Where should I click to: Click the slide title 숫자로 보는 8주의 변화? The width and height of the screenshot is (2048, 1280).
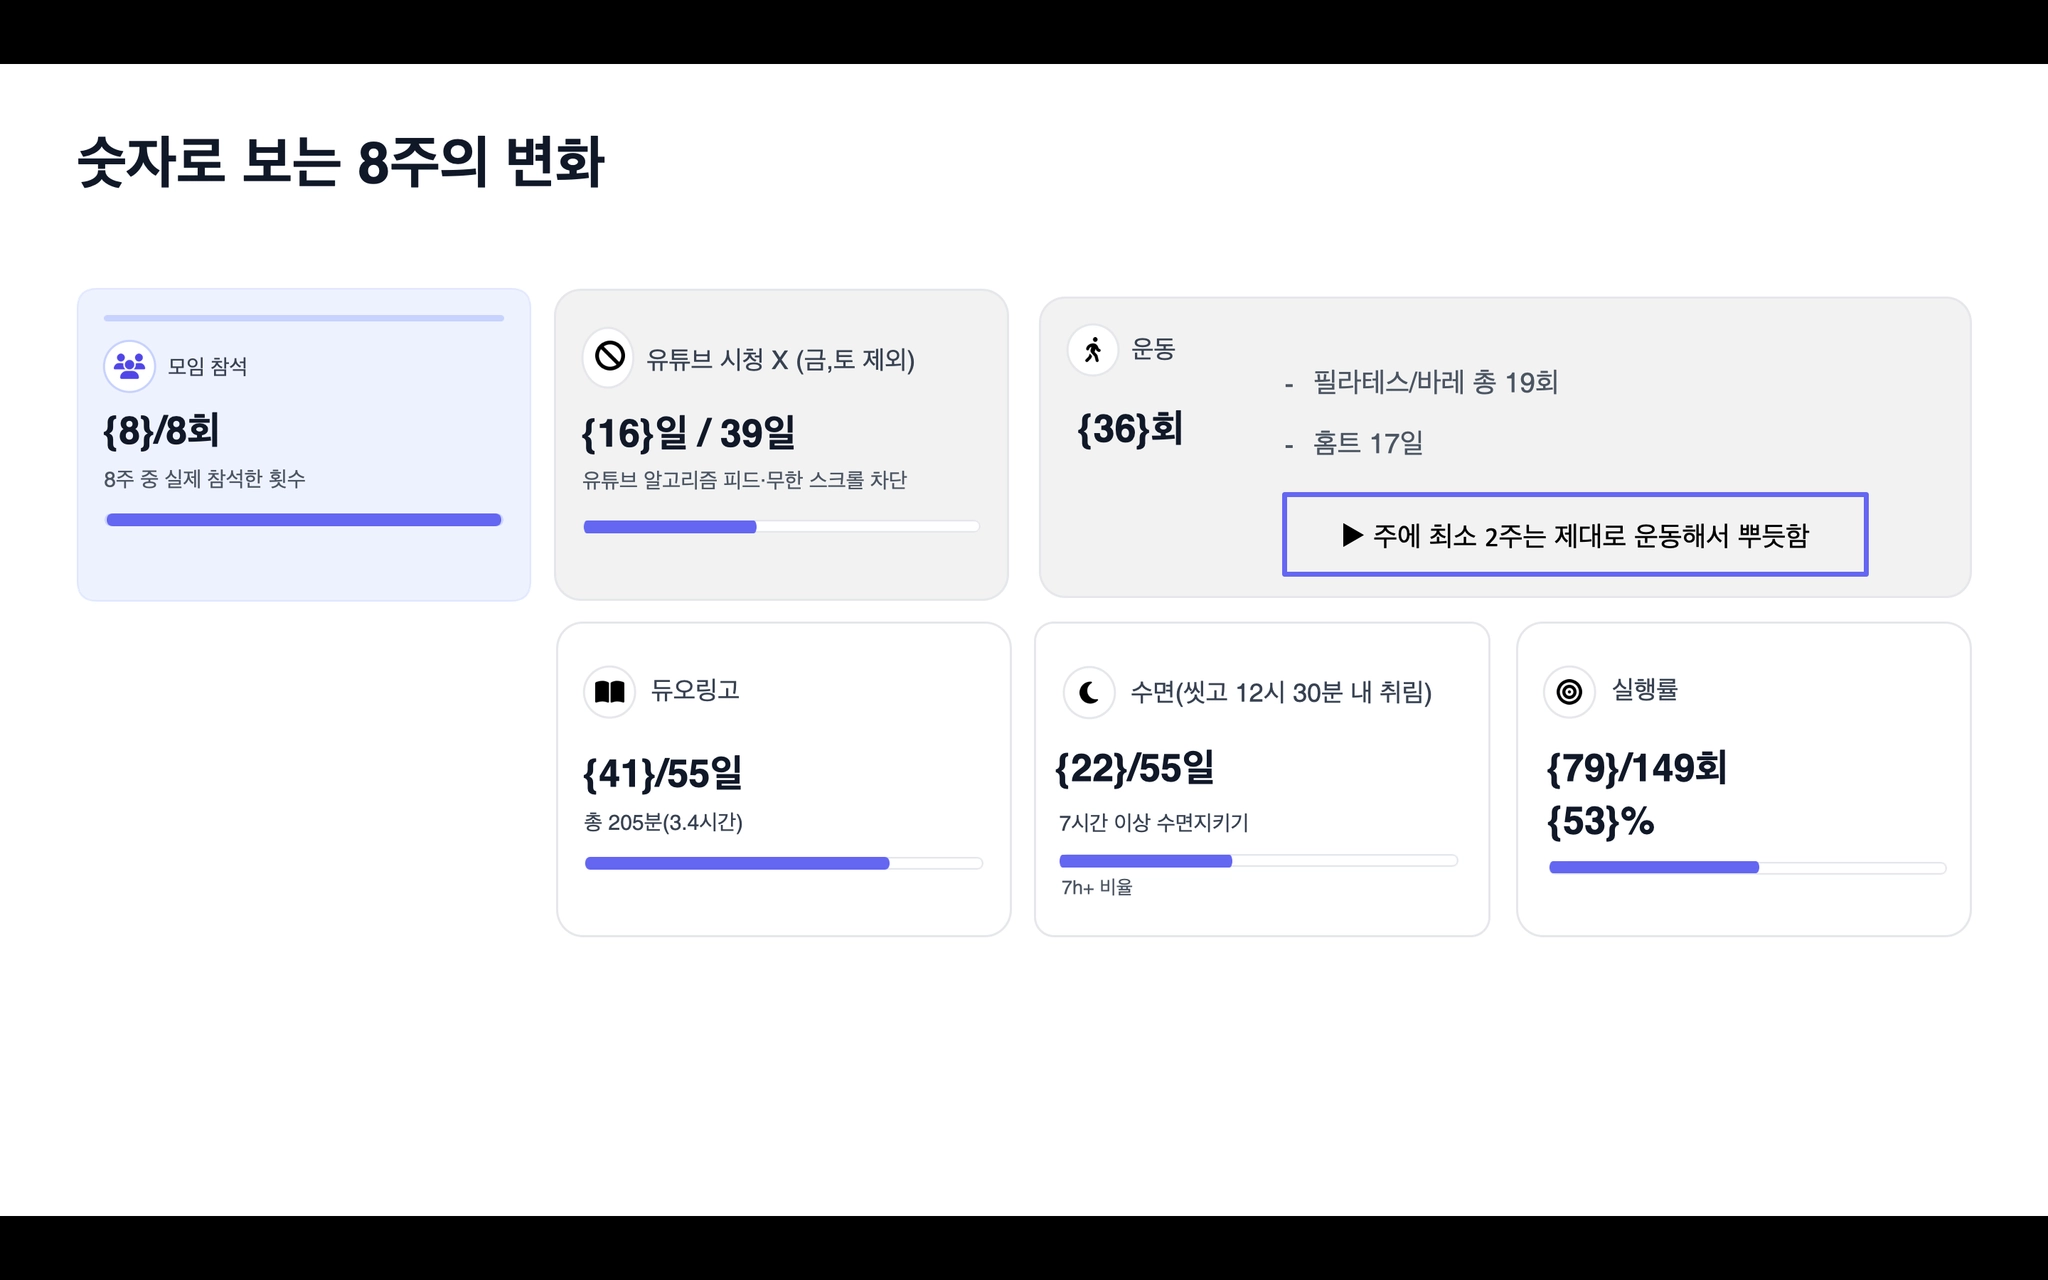[x=341, y=162]
